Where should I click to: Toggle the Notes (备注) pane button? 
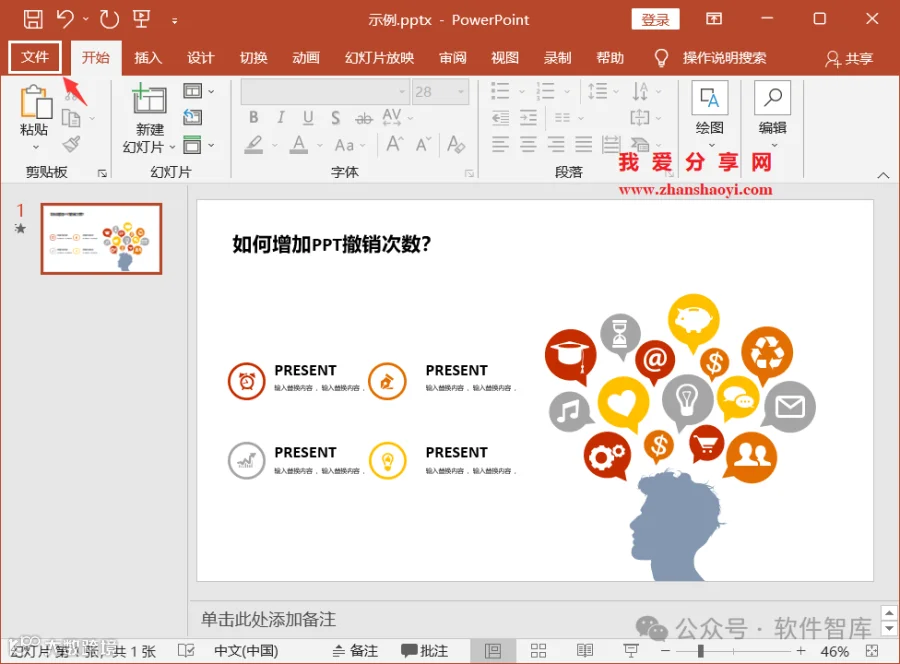[x=355, y=651]
